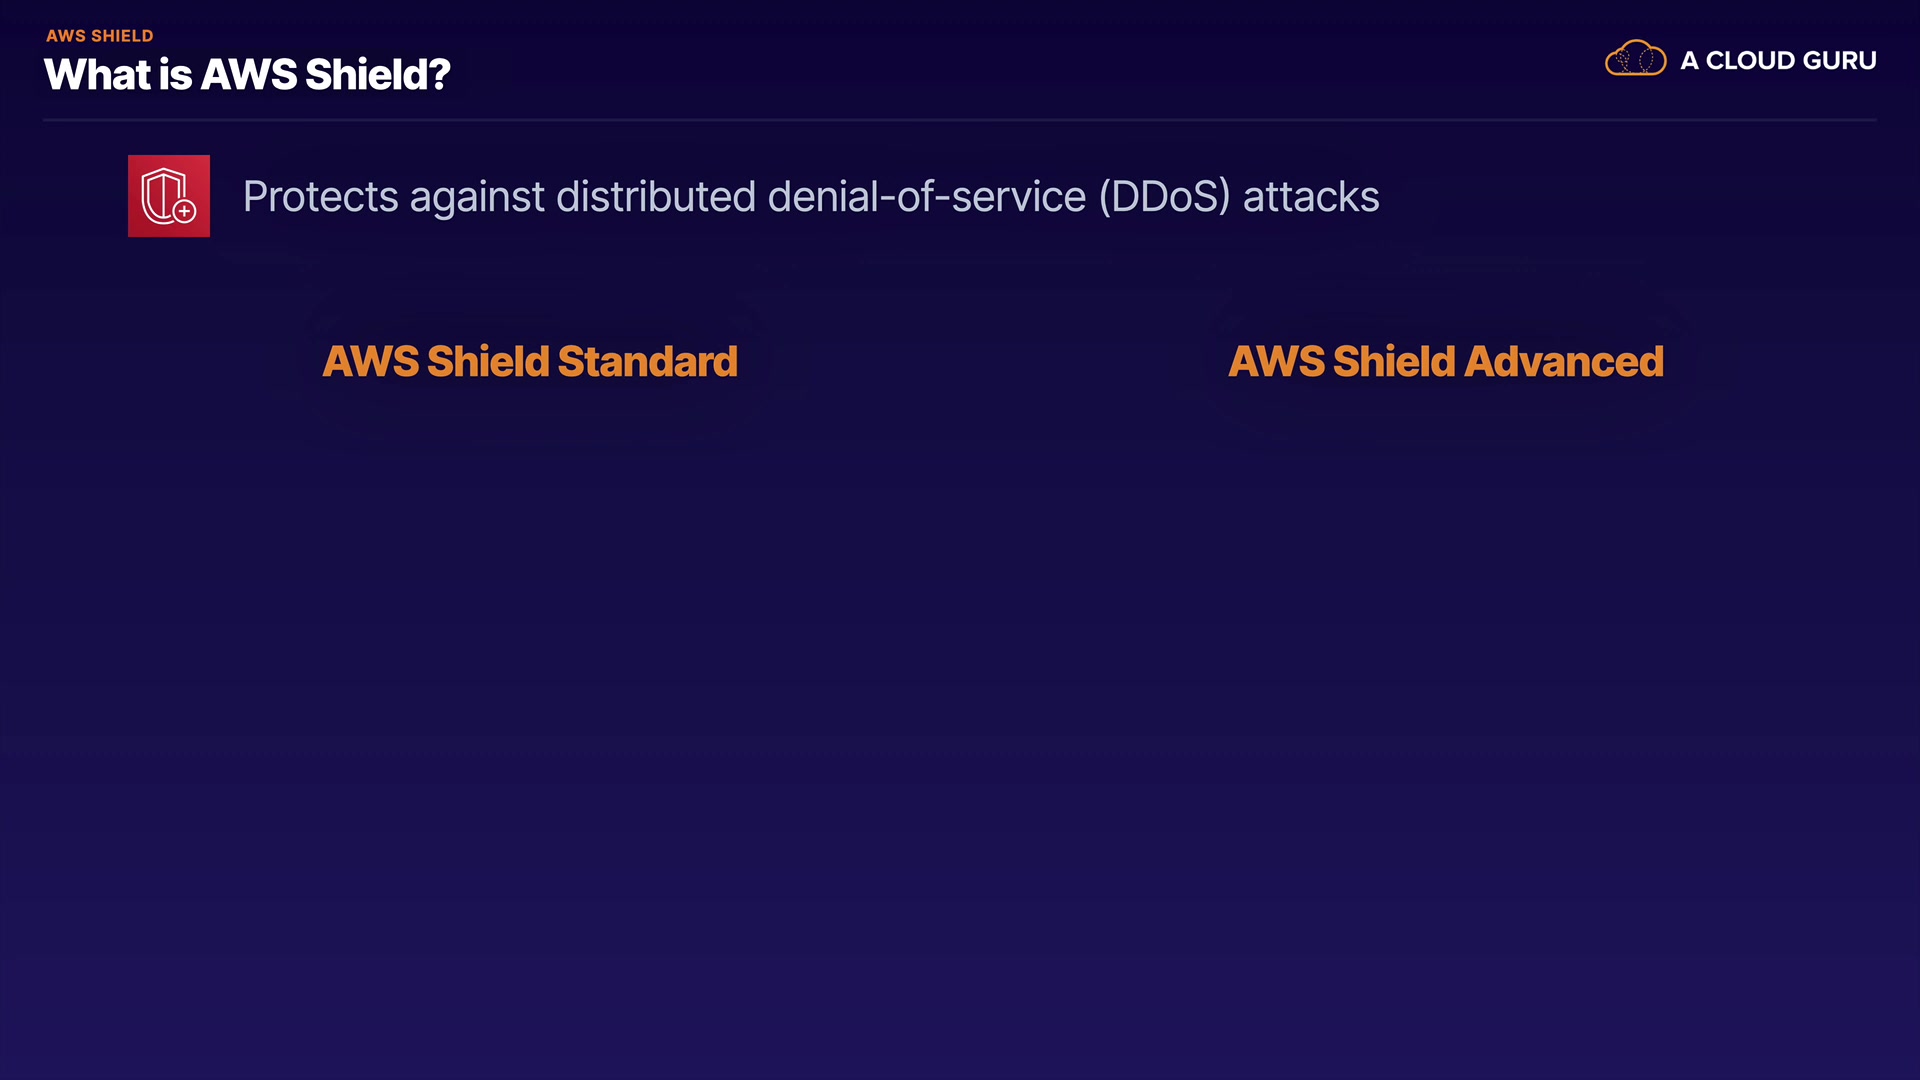Click the divider line beneath the slide title

pos(960,120)
